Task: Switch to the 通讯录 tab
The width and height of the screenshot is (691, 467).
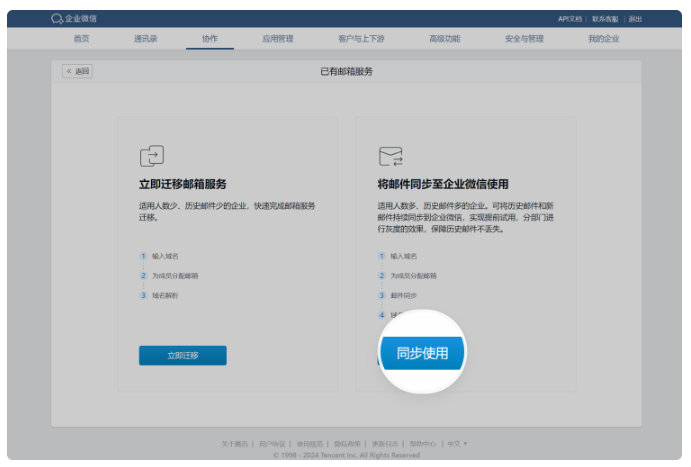Action: (146, 39)
